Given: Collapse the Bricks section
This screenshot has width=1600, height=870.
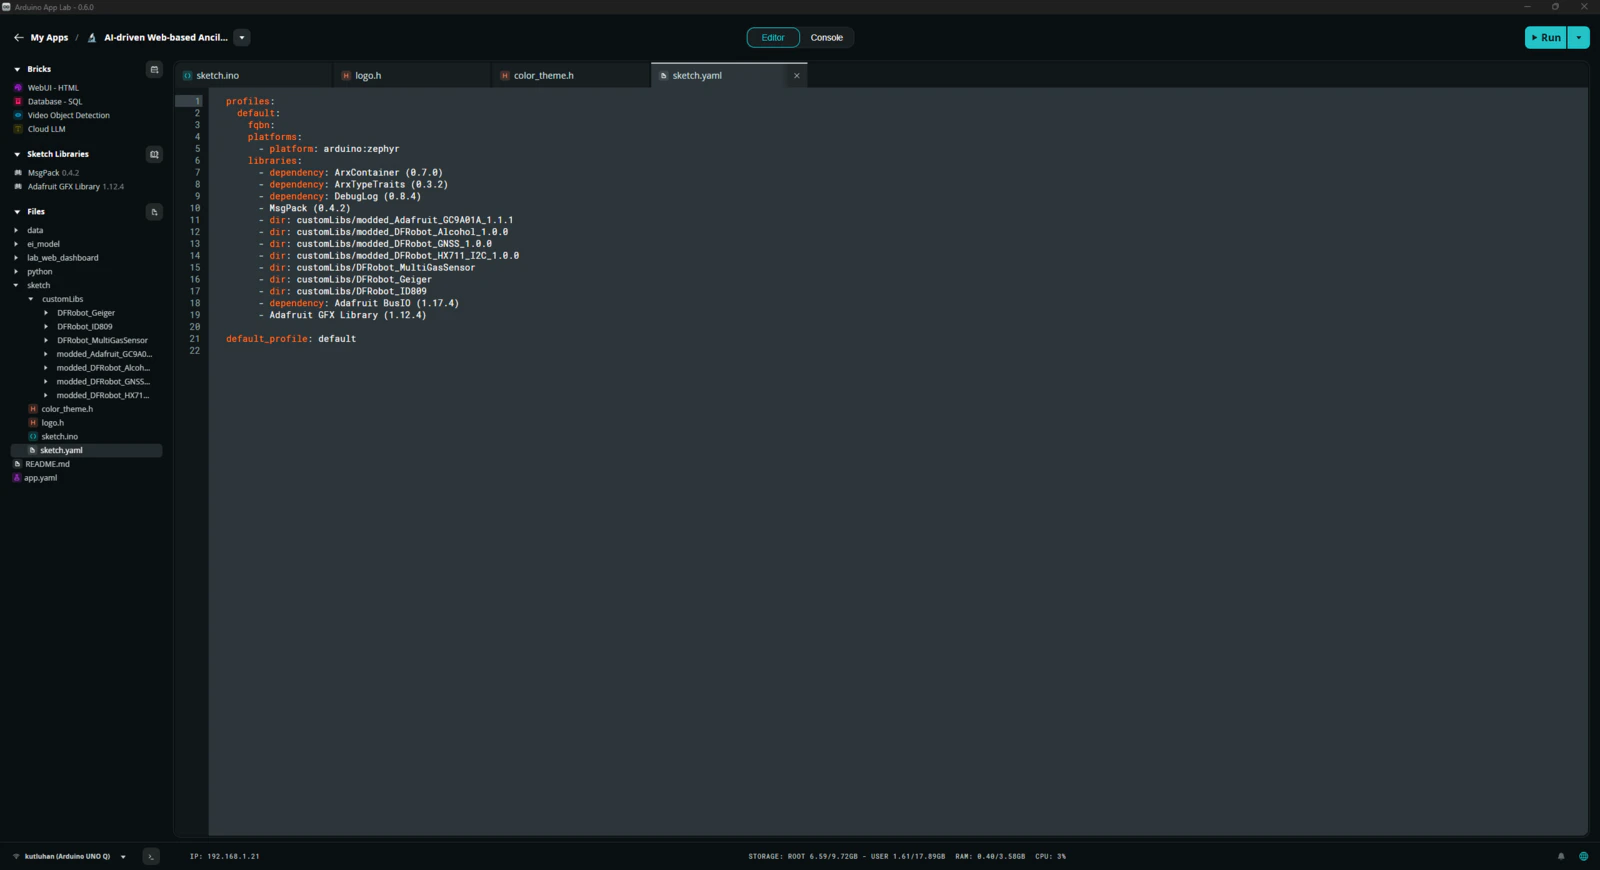Looking at the screenshot, I should point(17,70).
